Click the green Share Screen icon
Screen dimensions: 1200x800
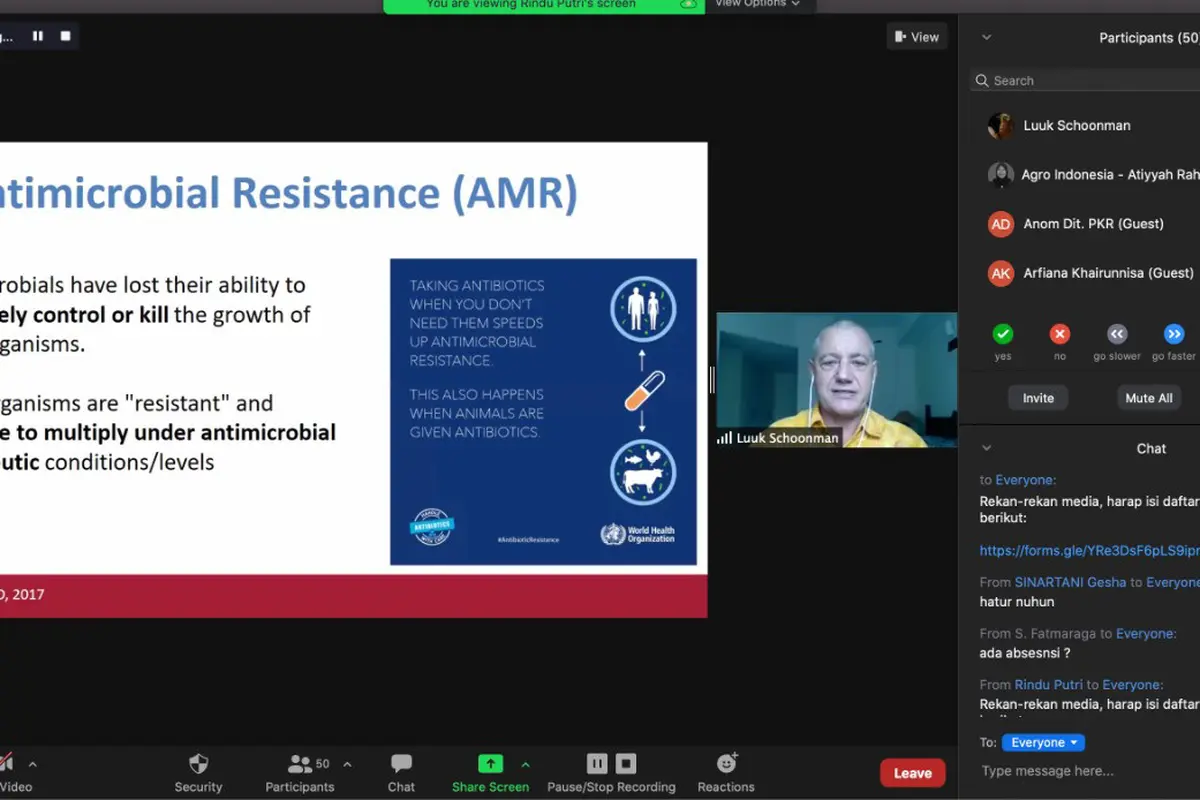(490, 764)
